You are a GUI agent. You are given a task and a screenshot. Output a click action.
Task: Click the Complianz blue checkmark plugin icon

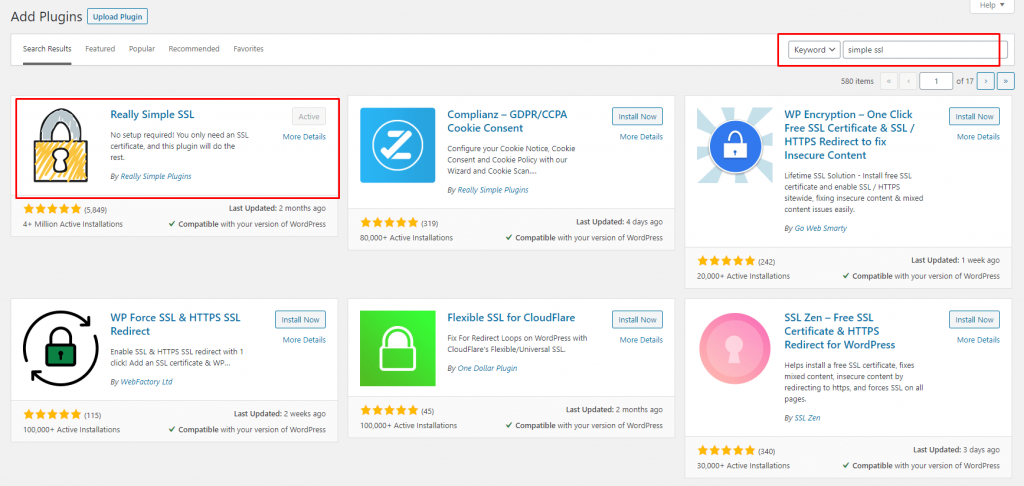(397, 145)
